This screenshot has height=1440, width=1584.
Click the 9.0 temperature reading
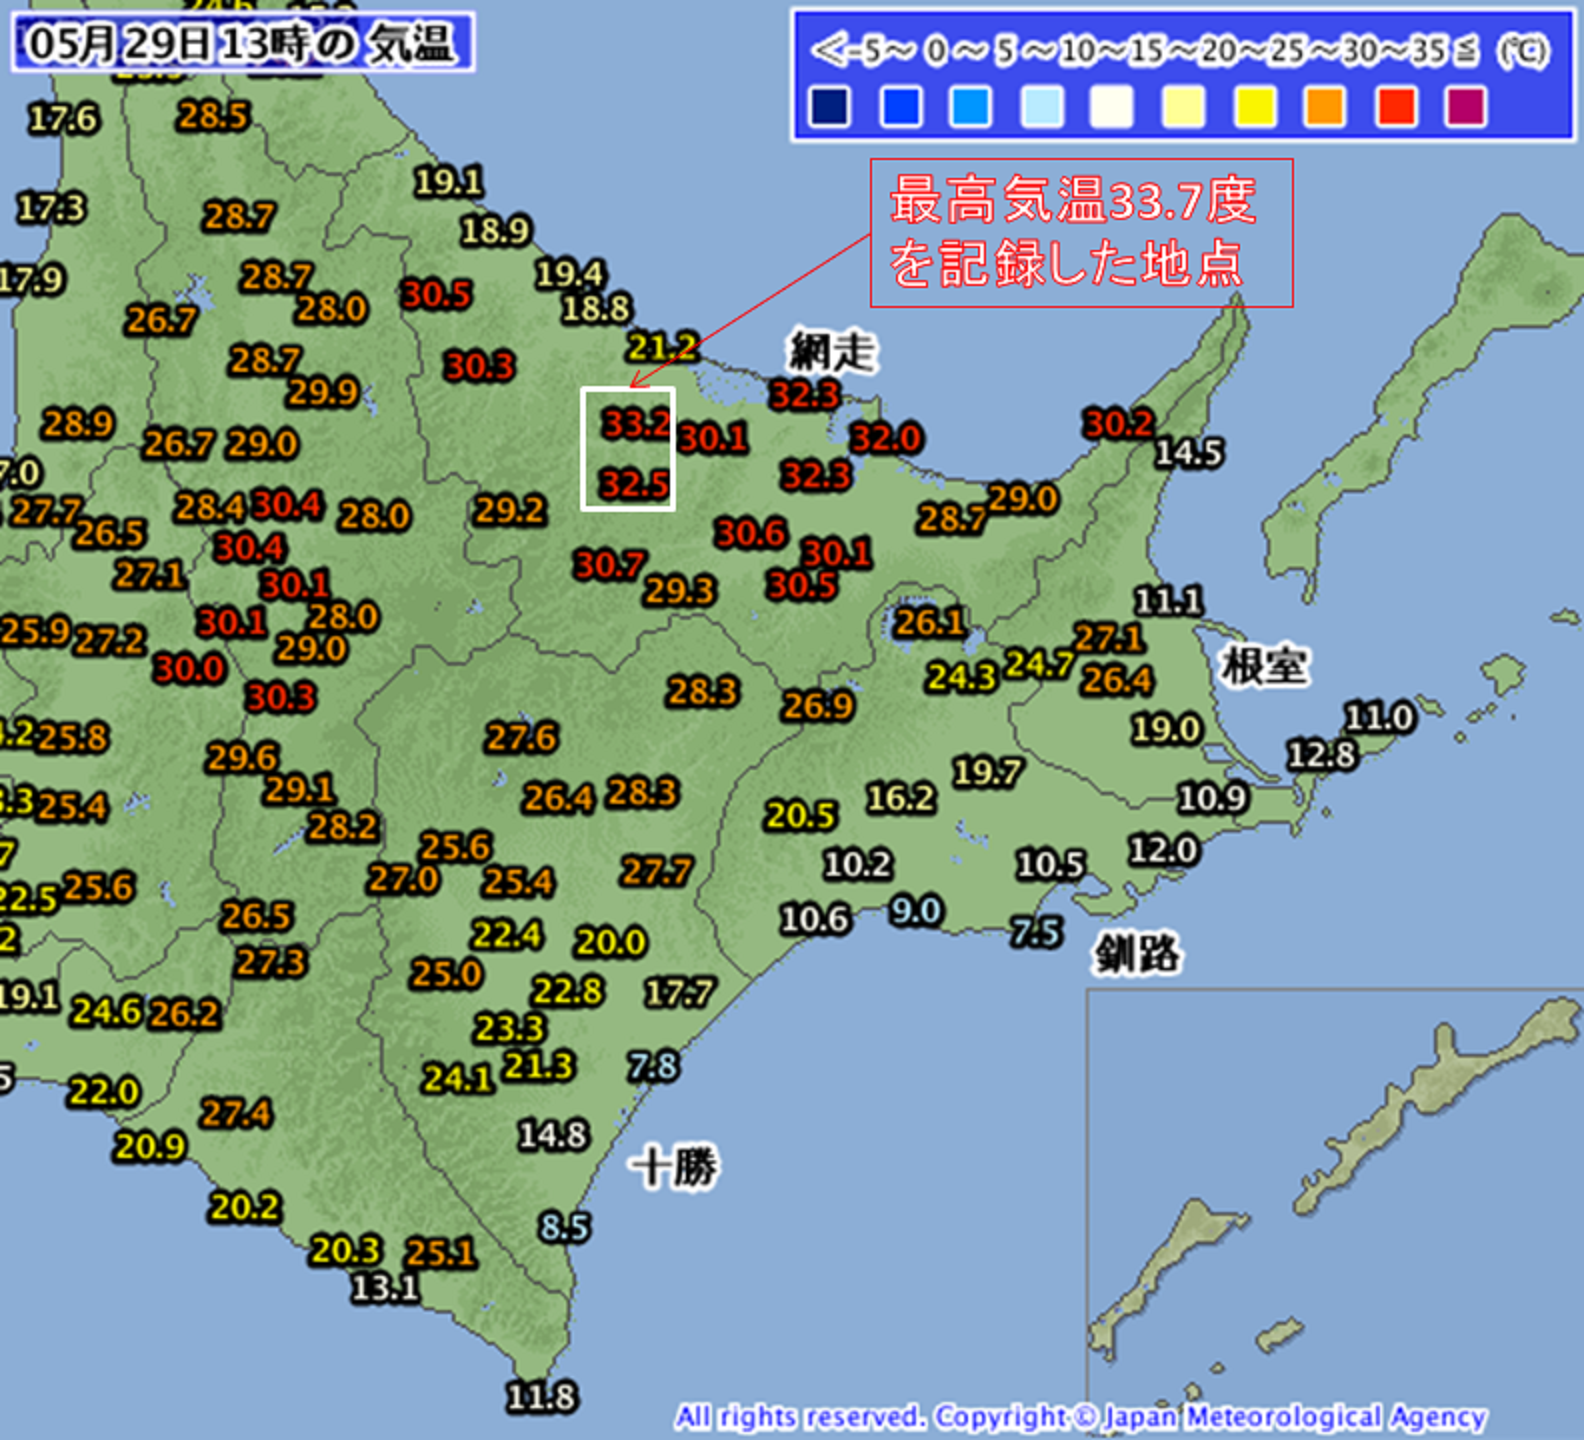[916, 911]
